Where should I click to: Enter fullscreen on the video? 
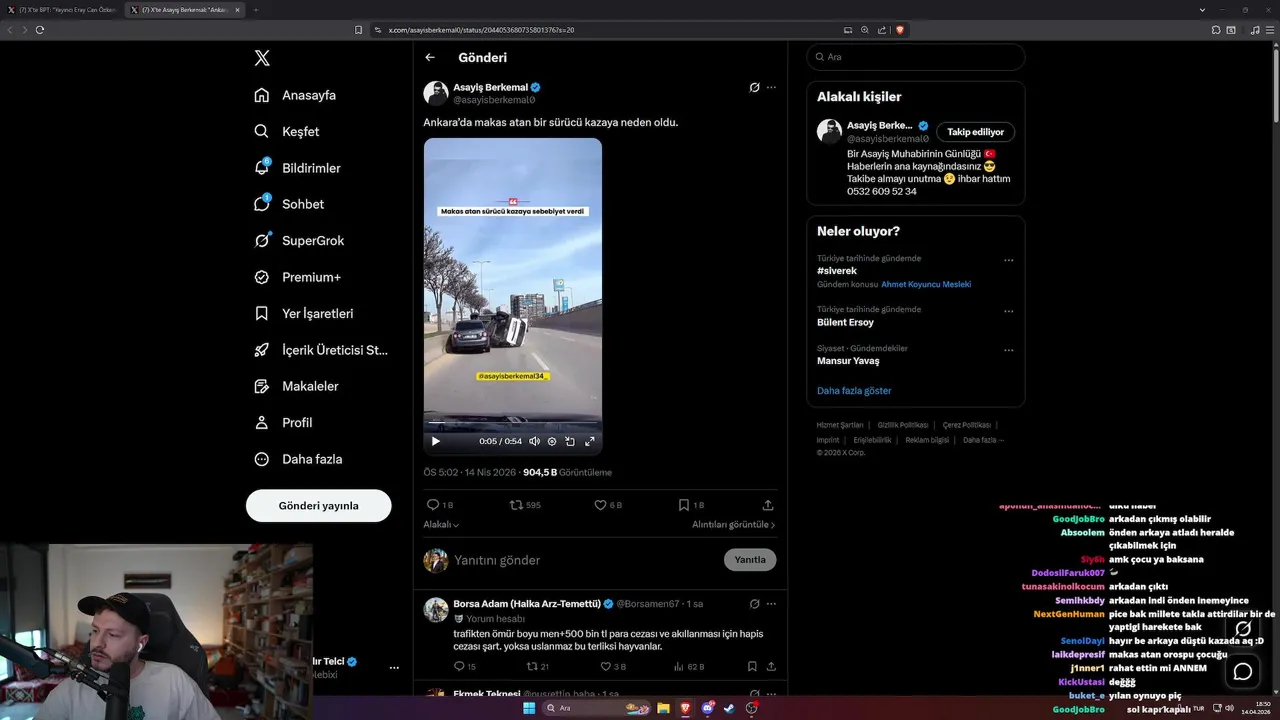pos(589,441)
